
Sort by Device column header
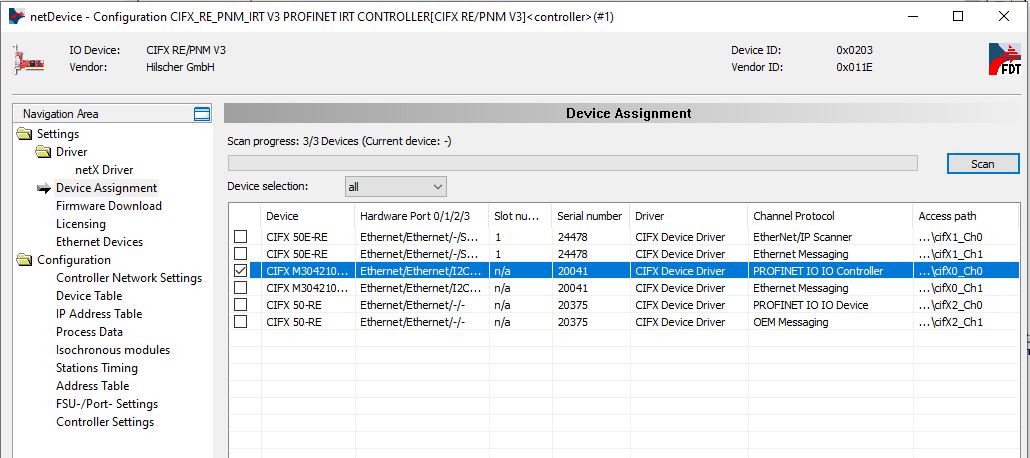308,216
